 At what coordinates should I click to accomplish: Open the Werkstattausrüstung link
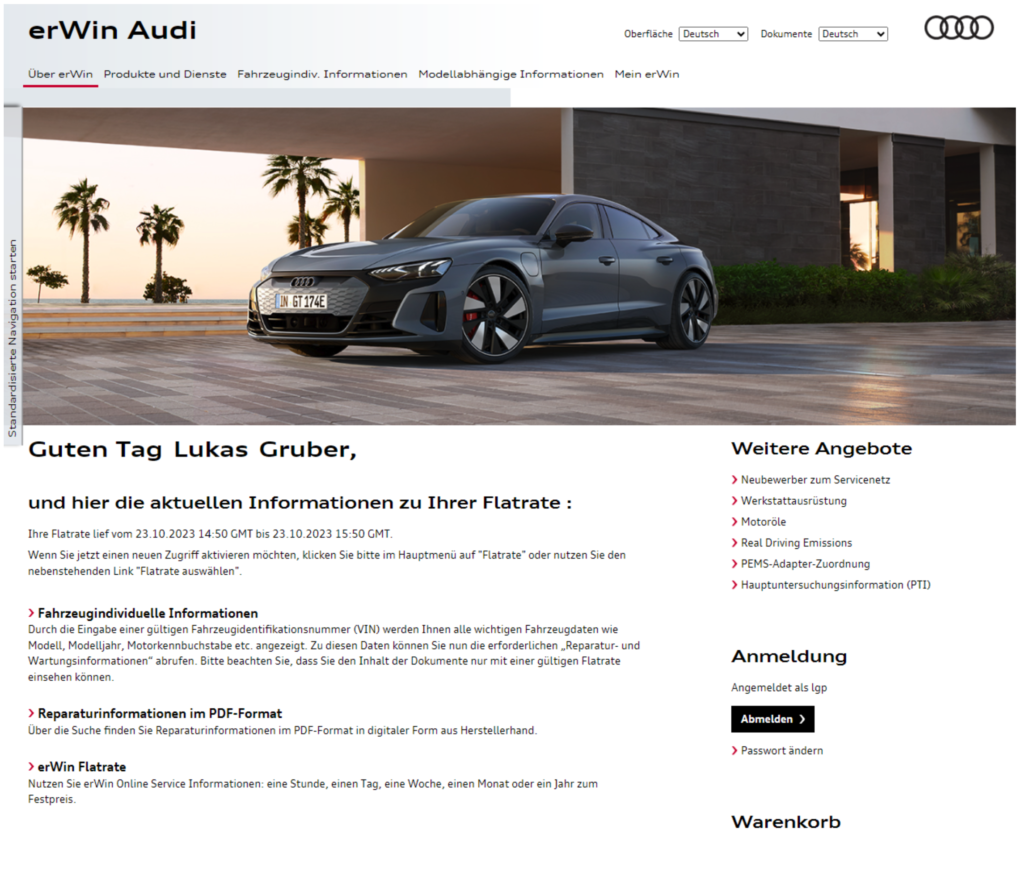pos(793,501)
